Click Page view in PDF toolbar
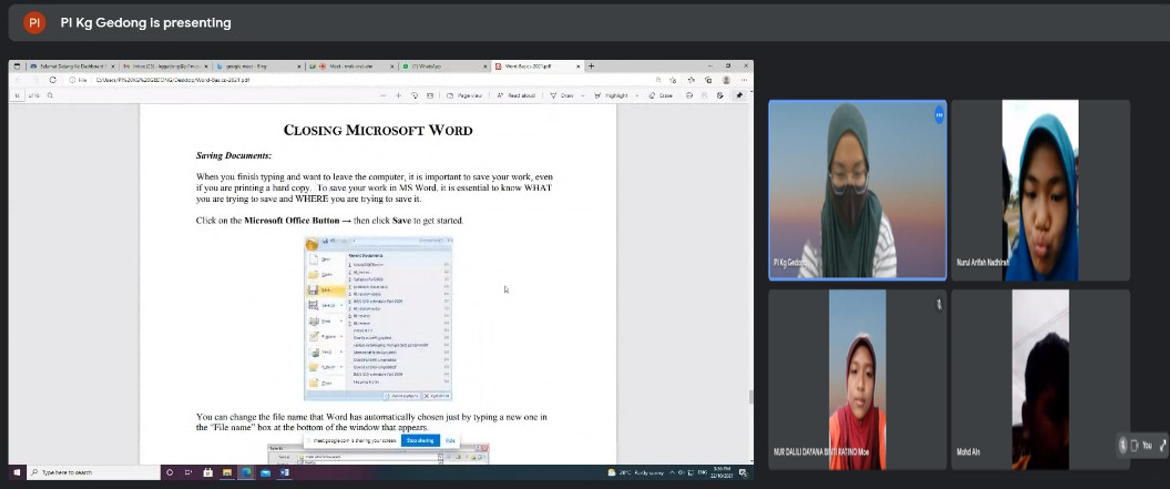1170x489 pixels. (466, 96)
